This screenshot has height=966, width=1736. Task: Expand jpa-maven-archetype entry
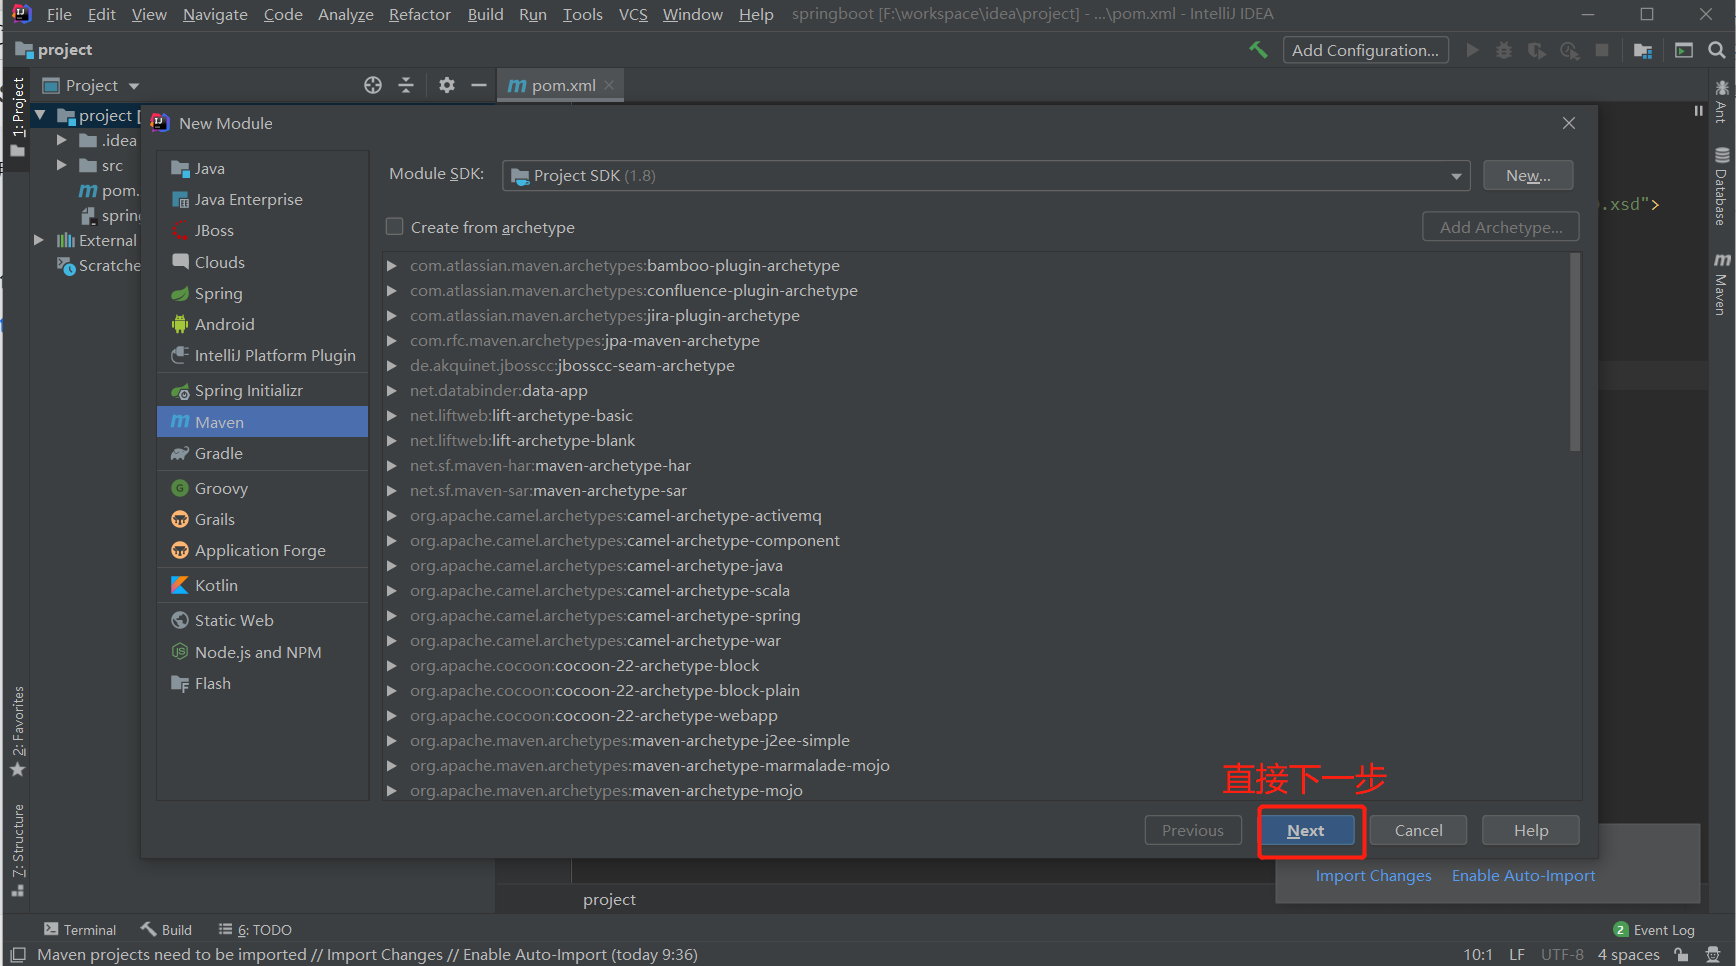pyautogui.click(x=392, y=341)
